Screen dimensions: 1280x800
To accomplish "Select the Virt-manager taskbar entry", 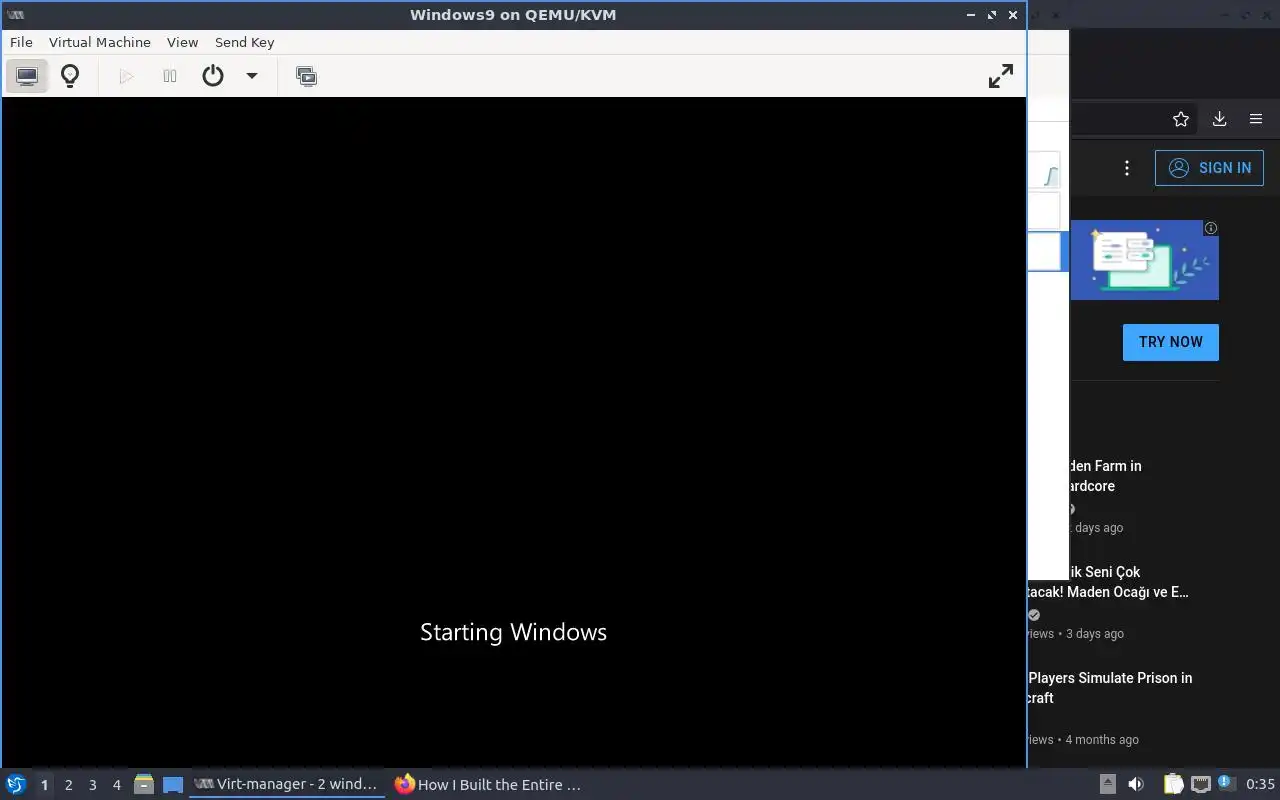I will (287, 784).
